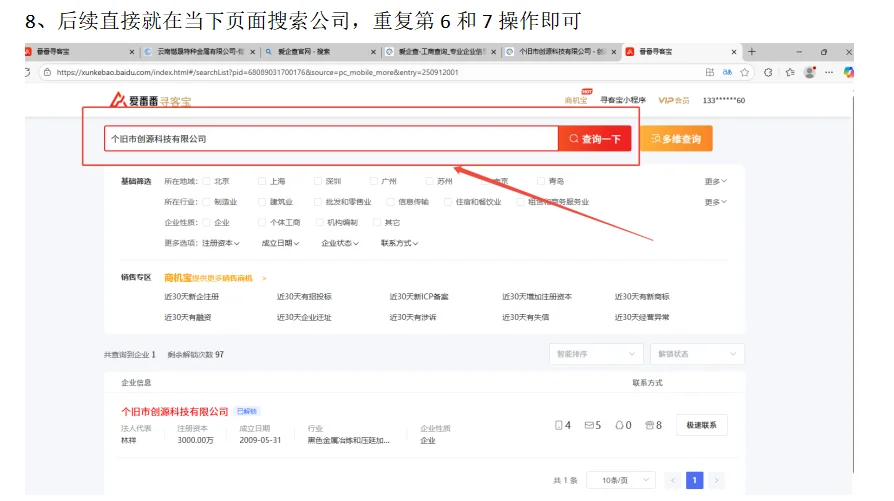894x501 pixels.
Task: Switch to the 个旧市创源科技有限公司 tab
Action: click(560, 51)
